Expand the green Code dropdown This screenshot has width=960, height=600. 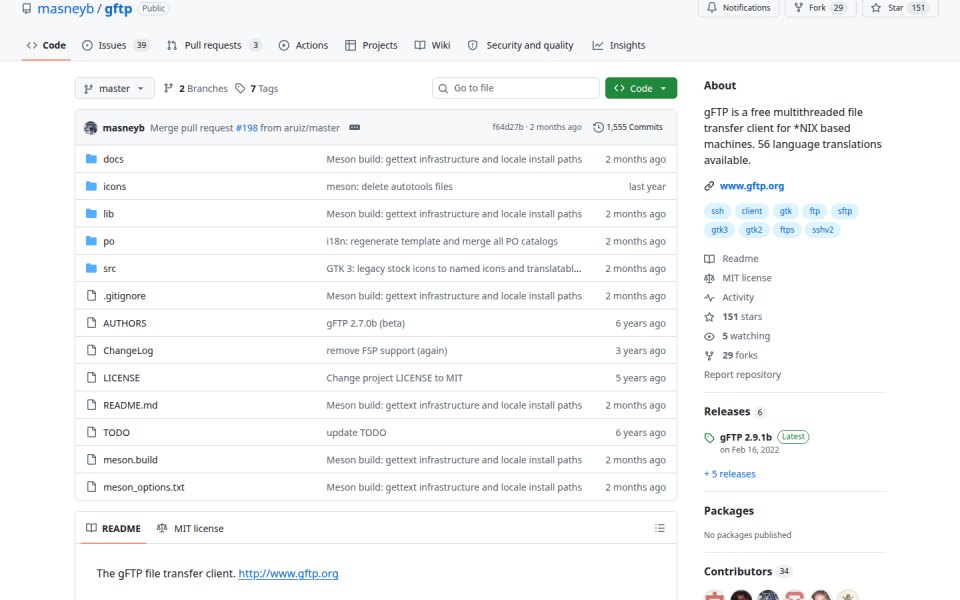(x=640, y=88)
